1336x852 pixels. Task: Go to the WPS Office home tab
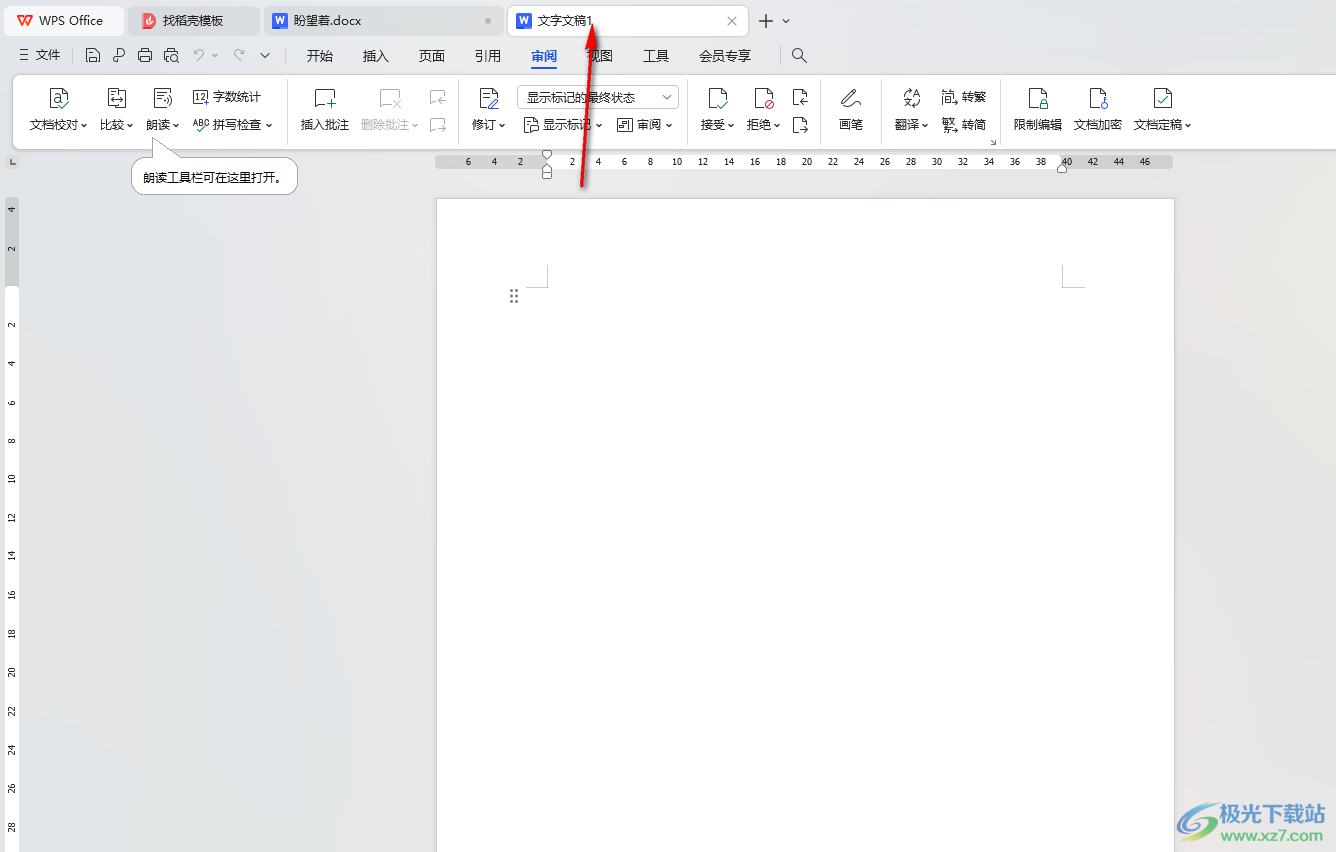click(63, 20)
